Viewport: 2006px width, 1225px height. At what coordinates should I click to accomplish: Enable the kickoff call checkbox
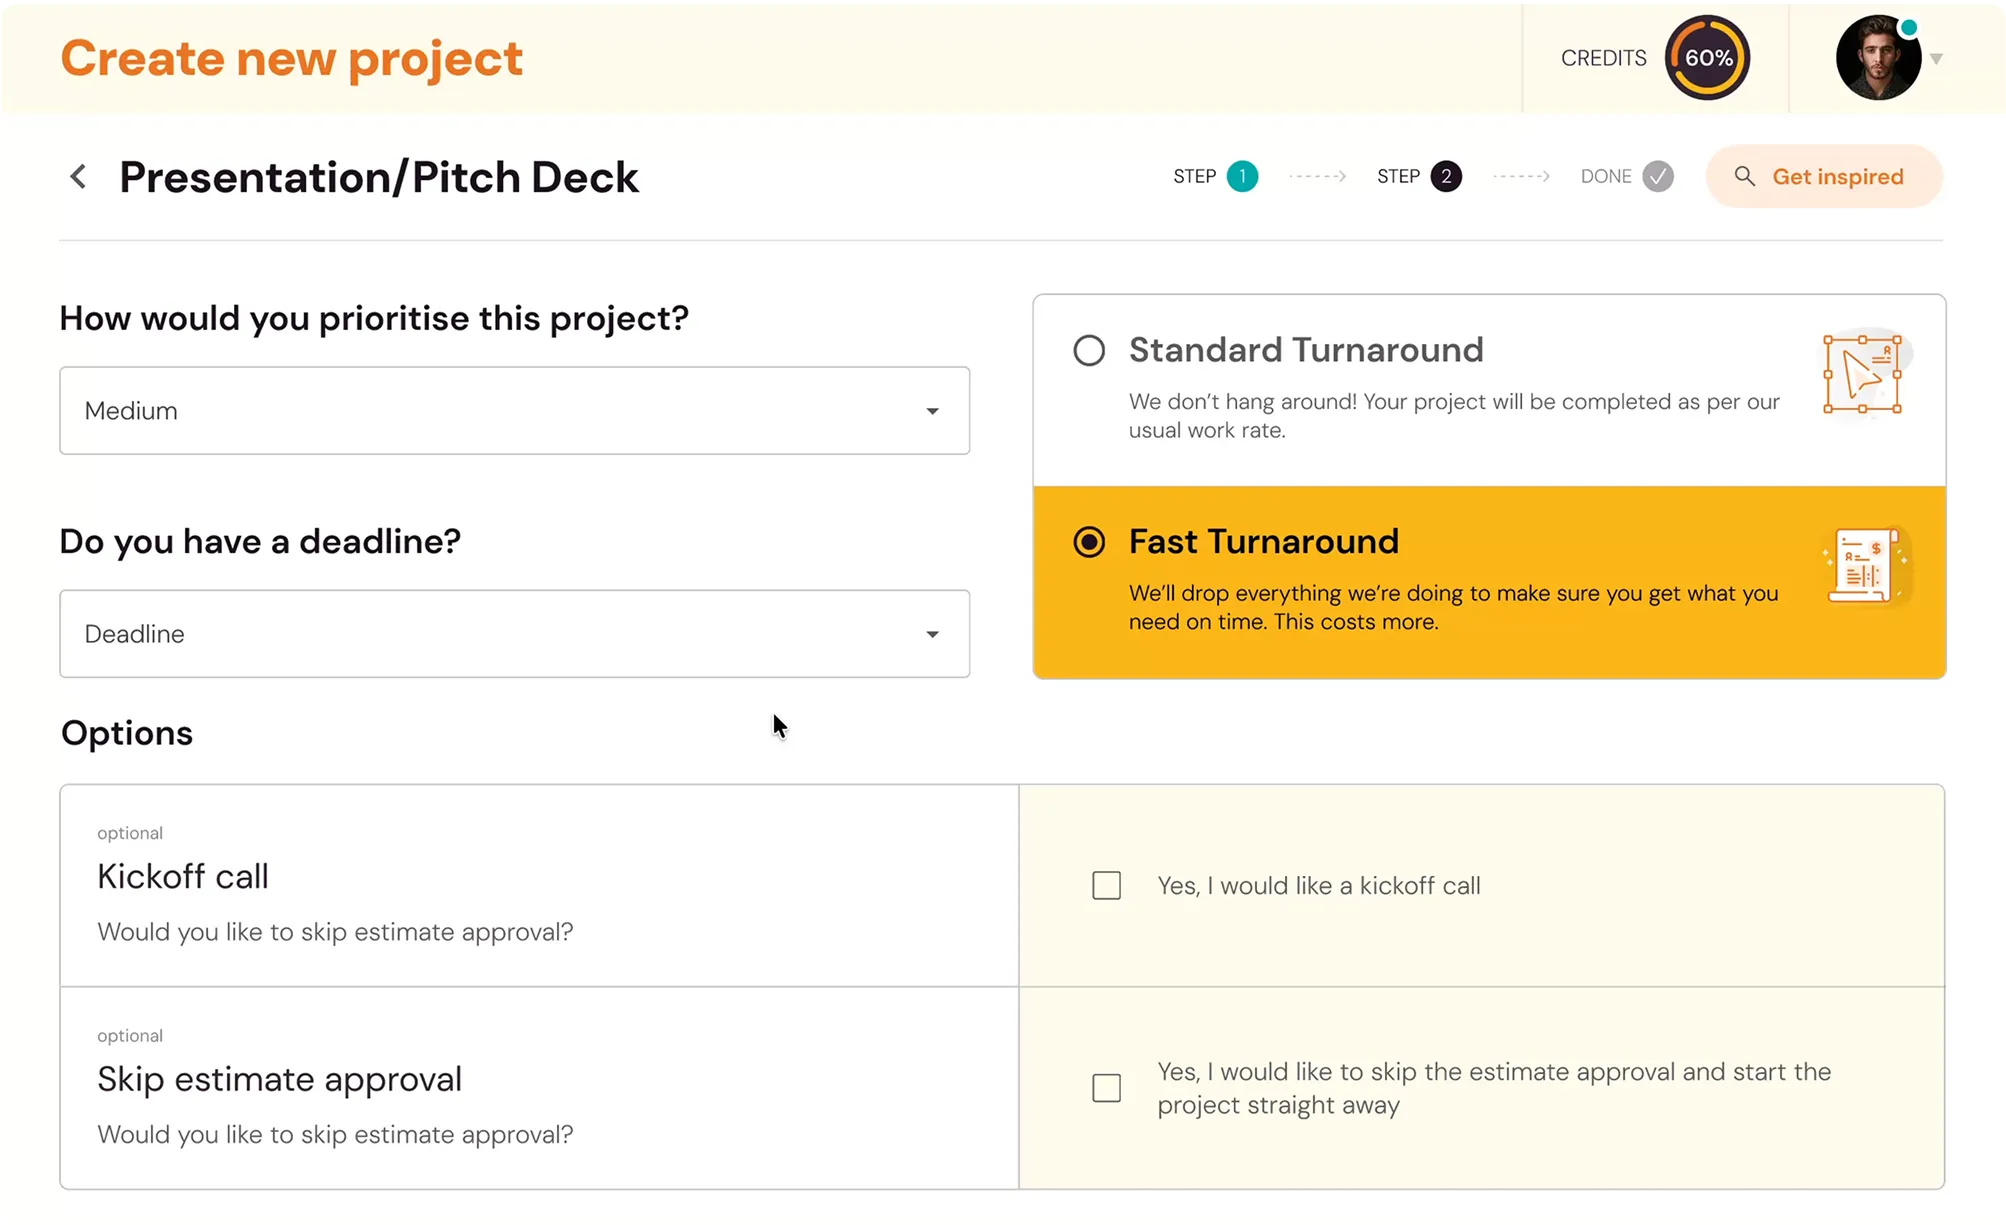1106,886
